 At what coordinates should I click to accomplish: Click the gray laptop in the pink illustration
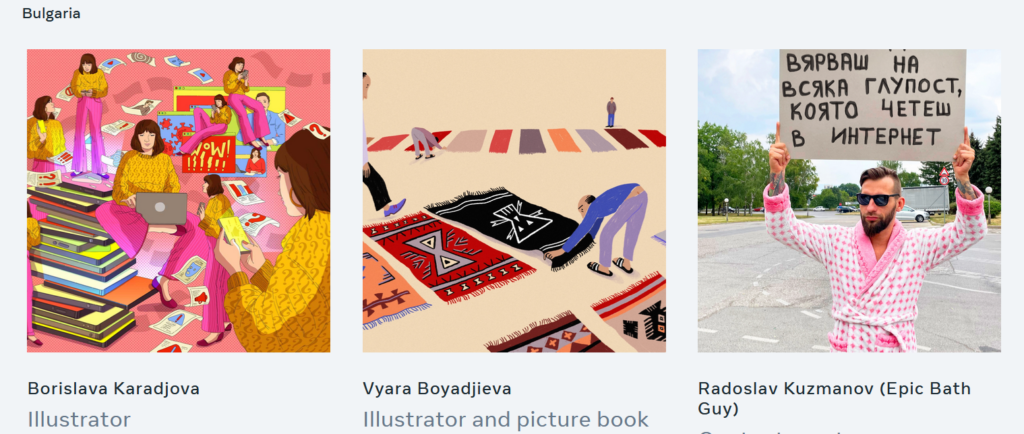coord(161,208)
